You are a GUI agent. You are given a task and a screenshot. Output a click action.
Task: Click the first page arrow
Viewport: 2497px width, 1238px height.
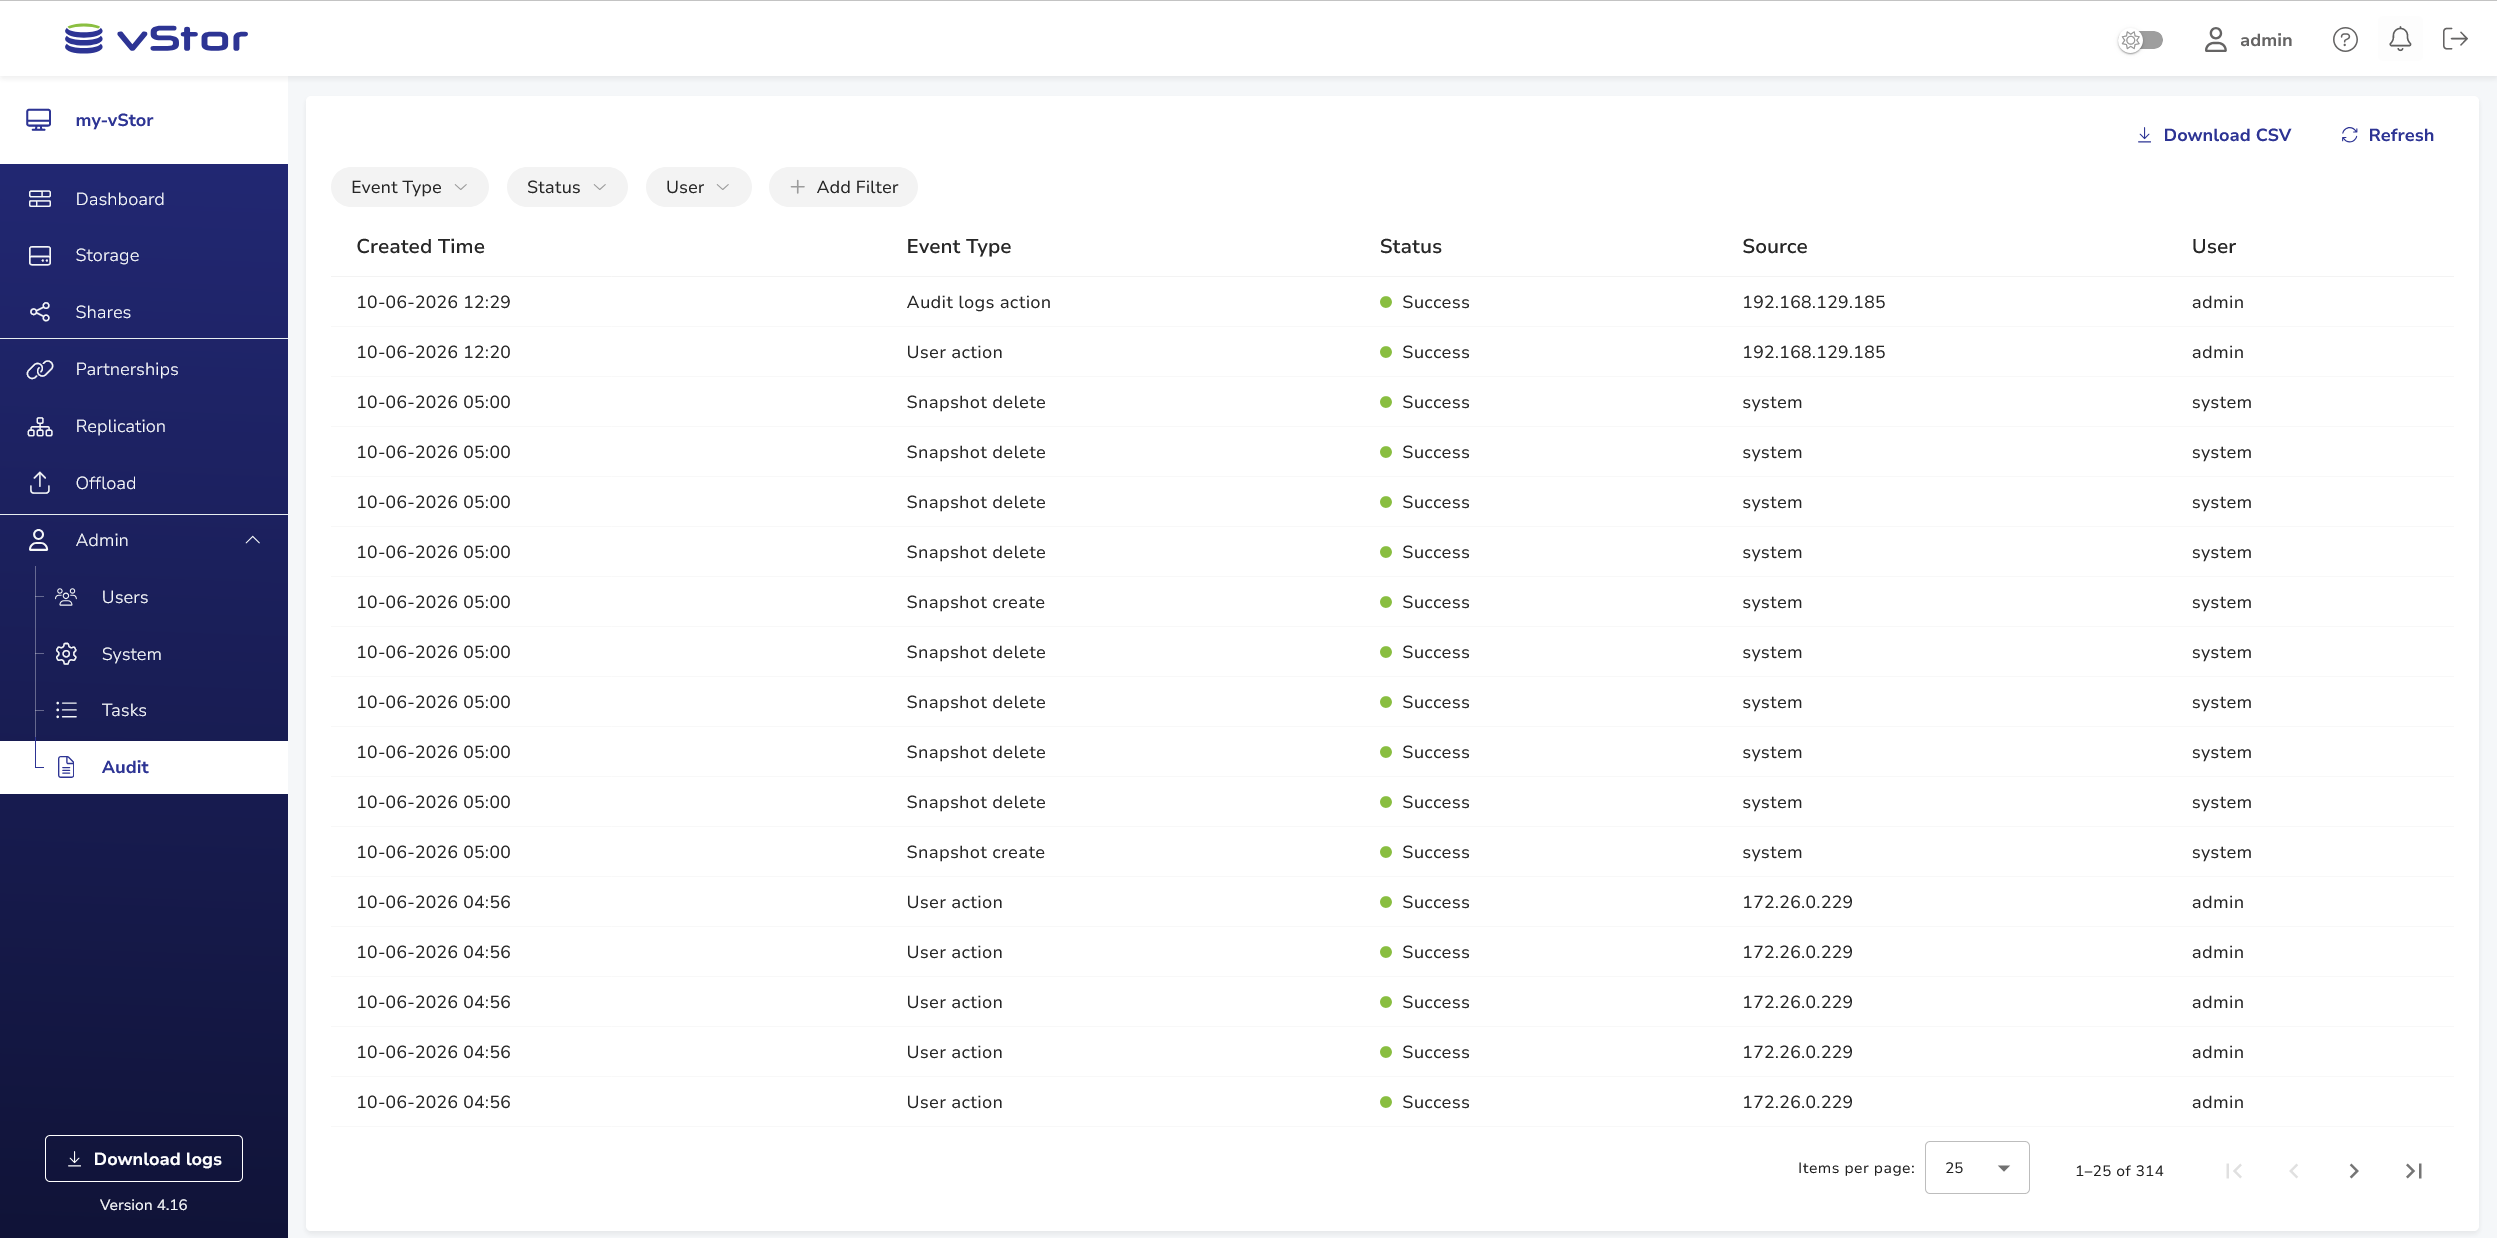2234,1171
